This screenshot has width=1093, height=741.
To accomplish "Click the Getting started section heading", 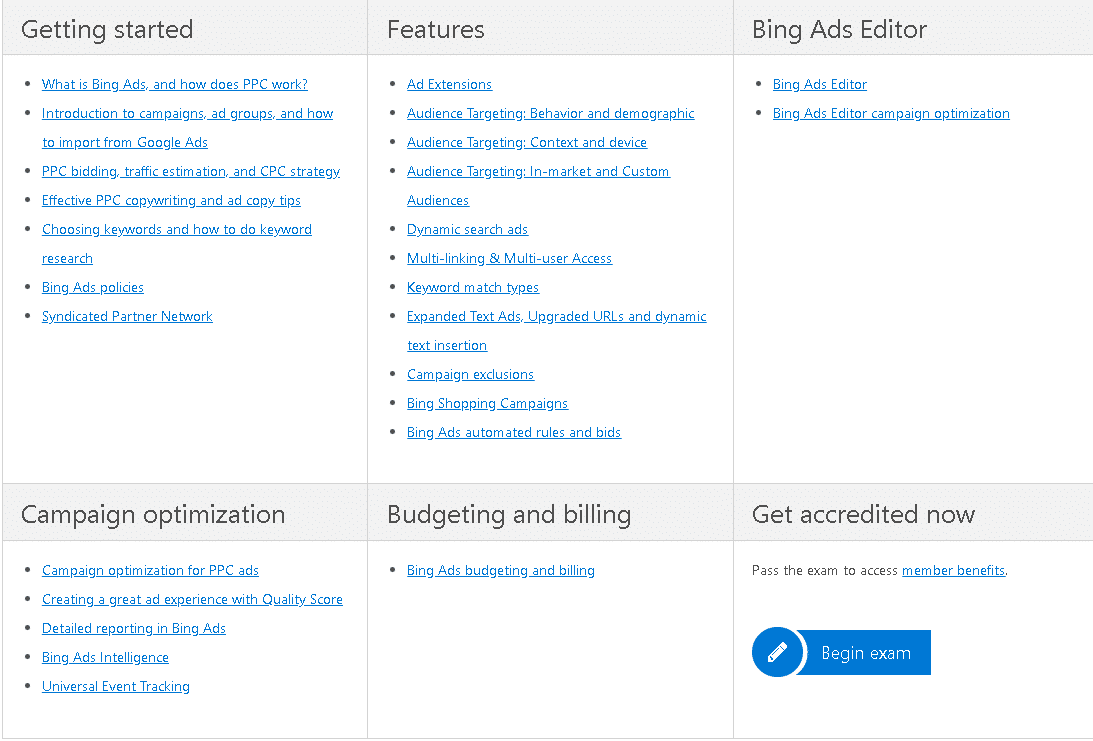I will [107, 29].
